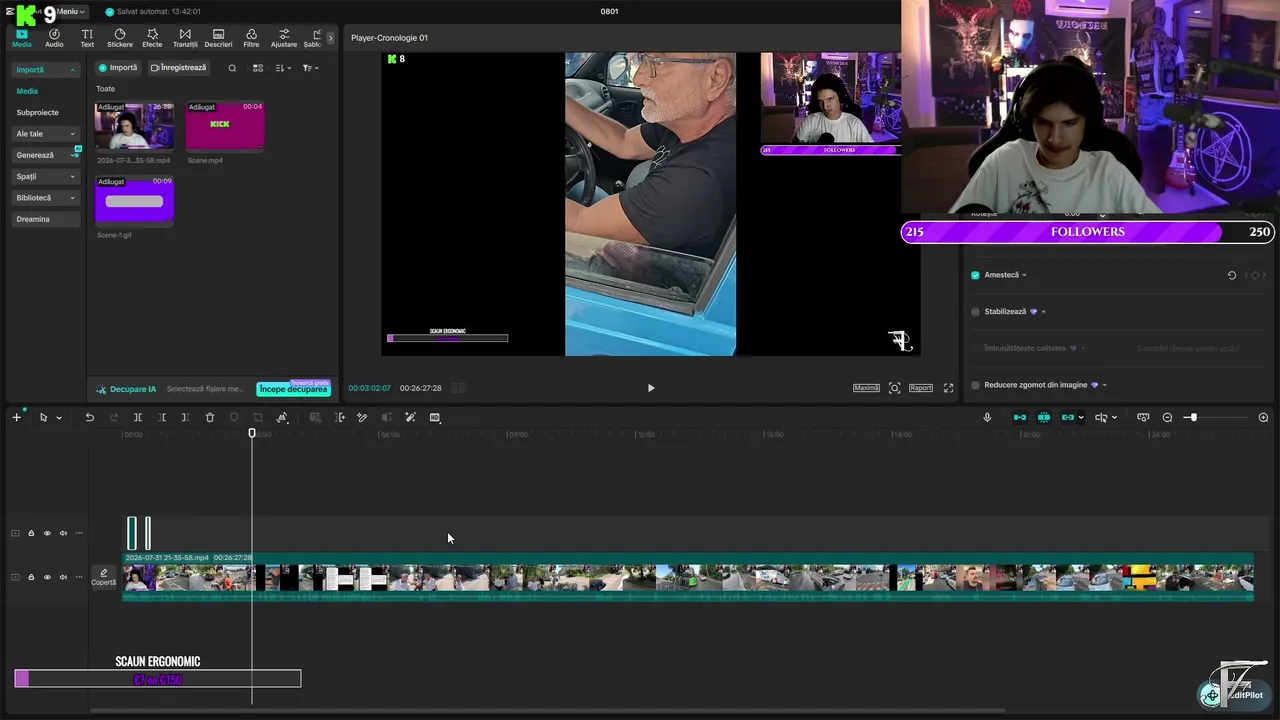Click the insert-at-playhead tool in timeline toolbar
The width and height of the screenshot is (1280, 720).
tap(339, 417)
